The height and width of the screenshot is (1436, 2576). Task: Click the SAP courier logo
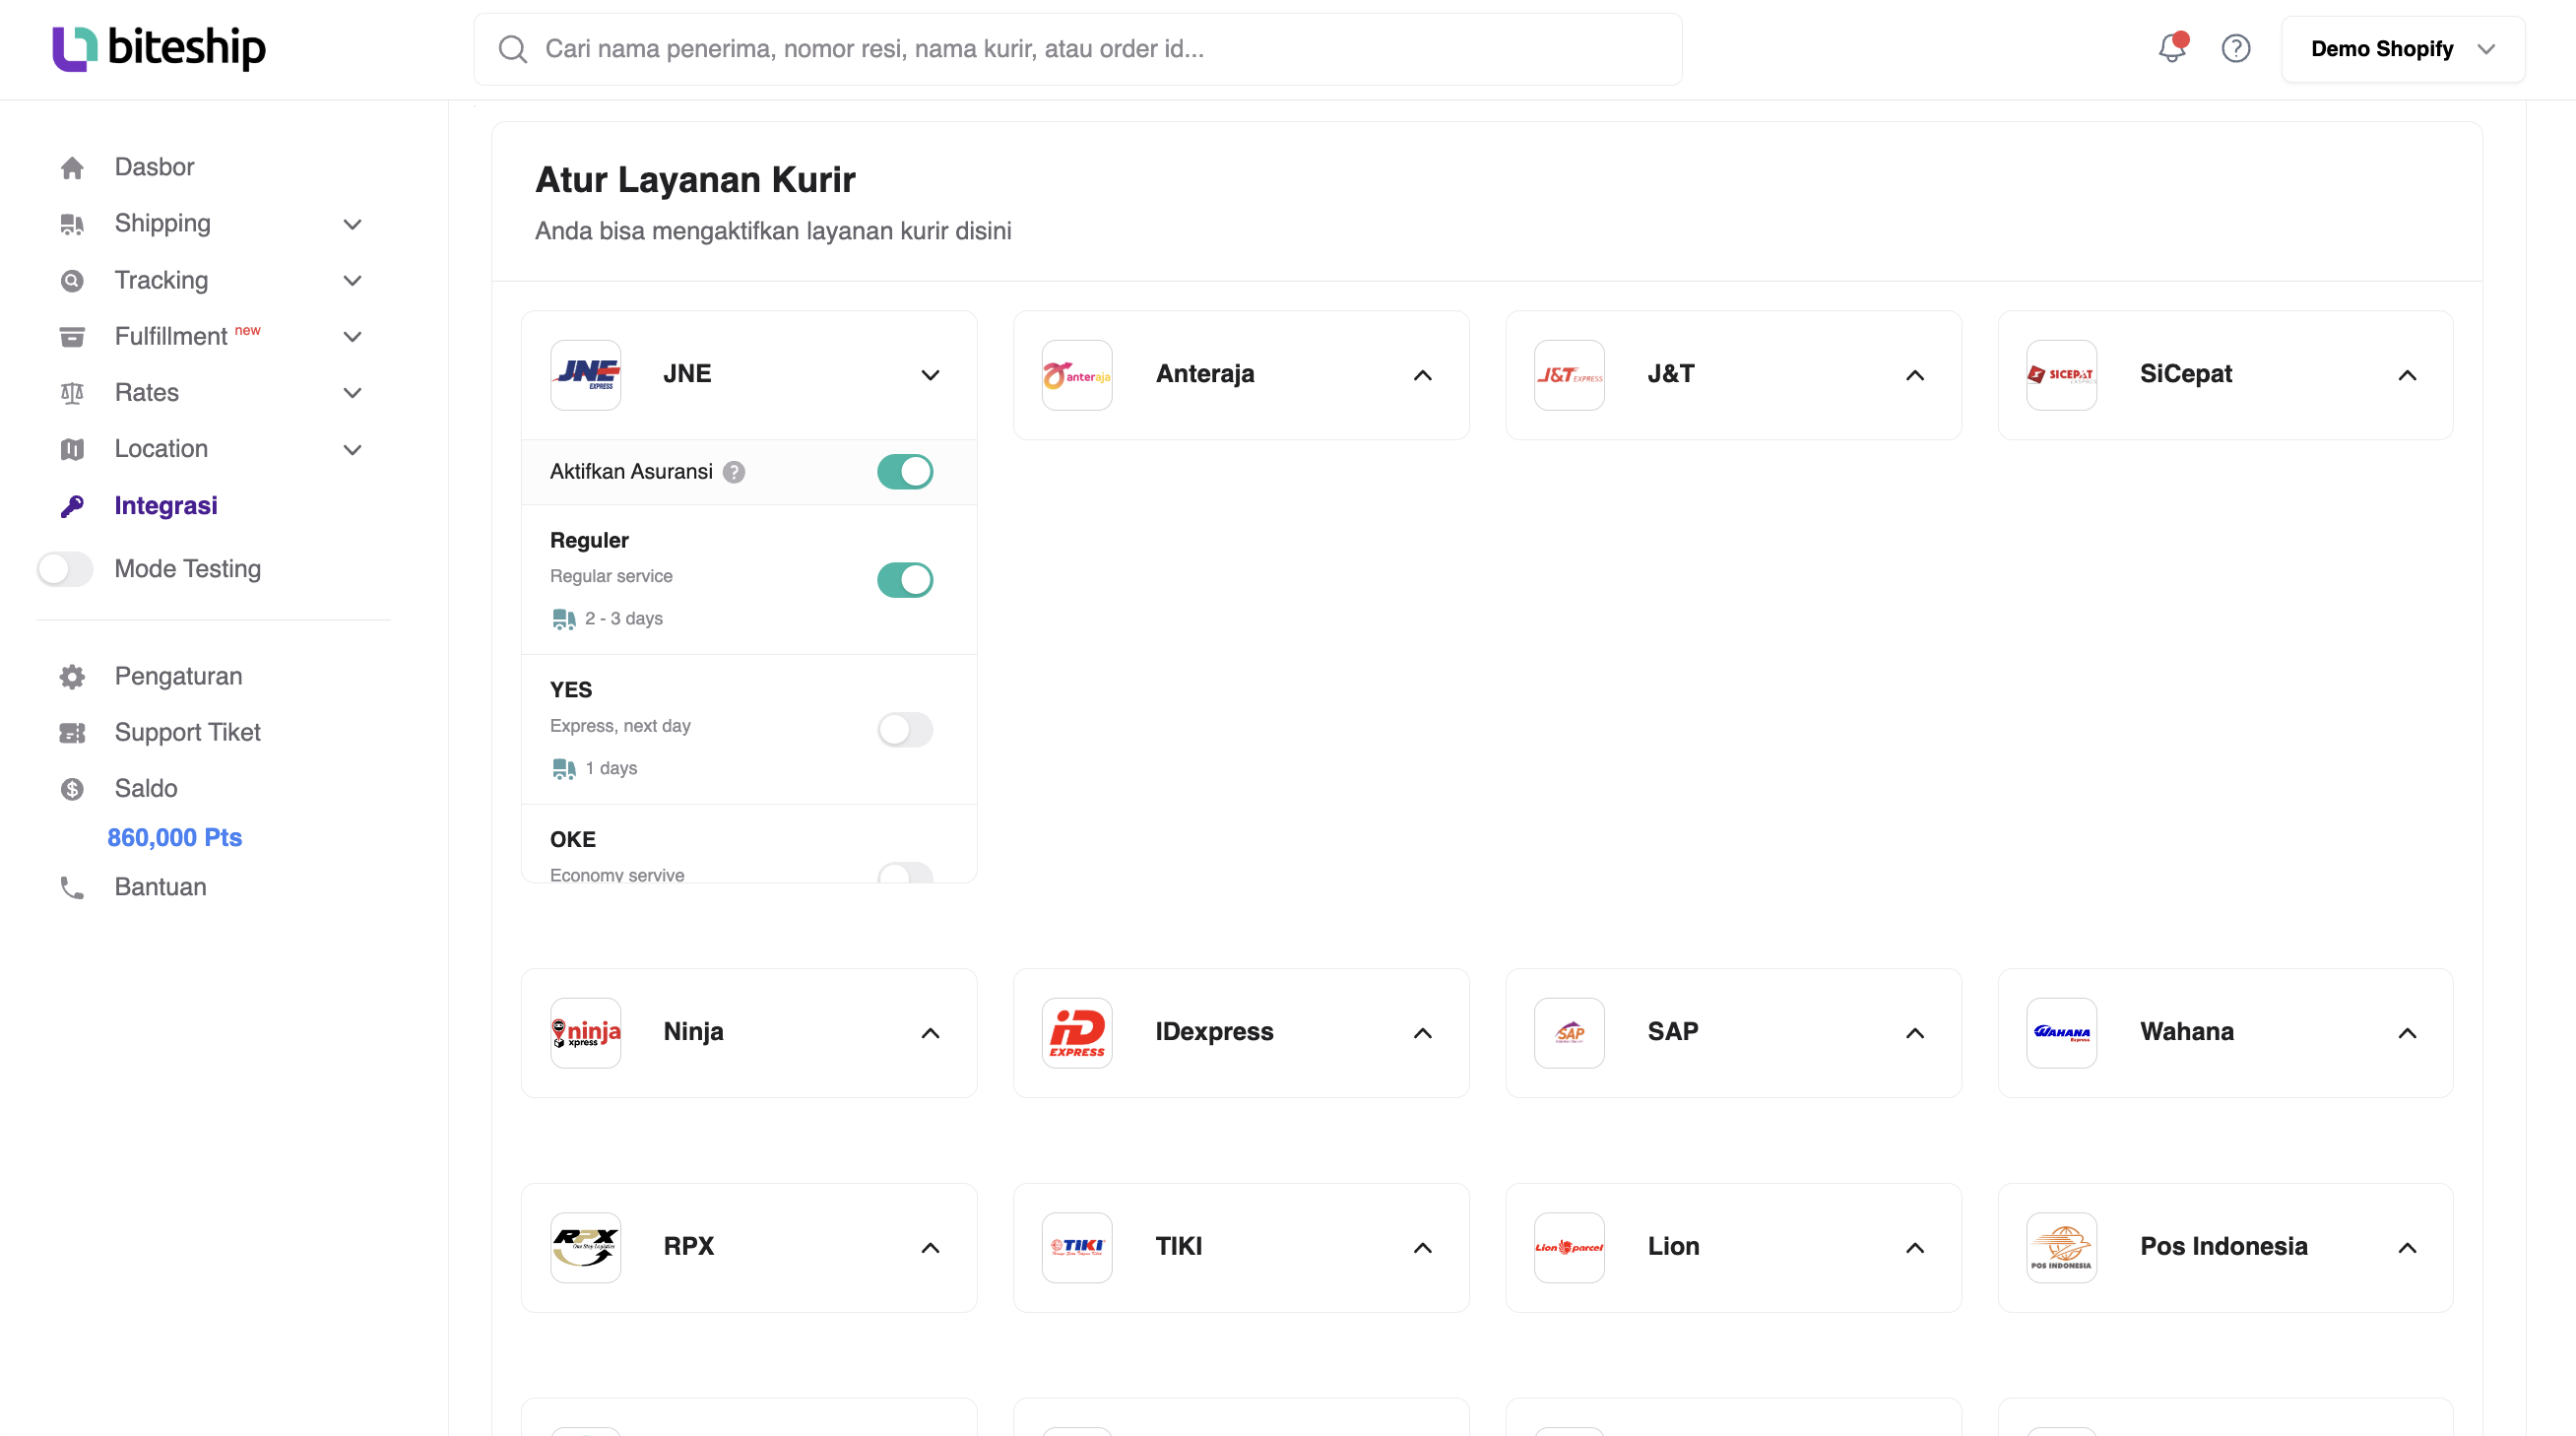pyautogui.click(x=1570, y=1033)
